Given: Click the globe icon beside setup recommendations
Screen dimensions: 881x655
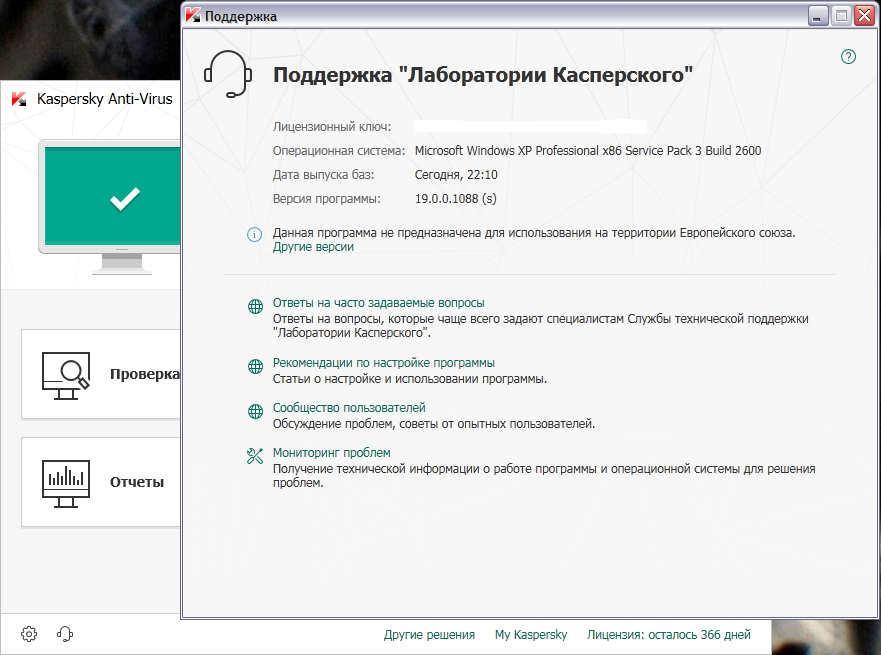Looking at the screenshot, I should point(255,366).
